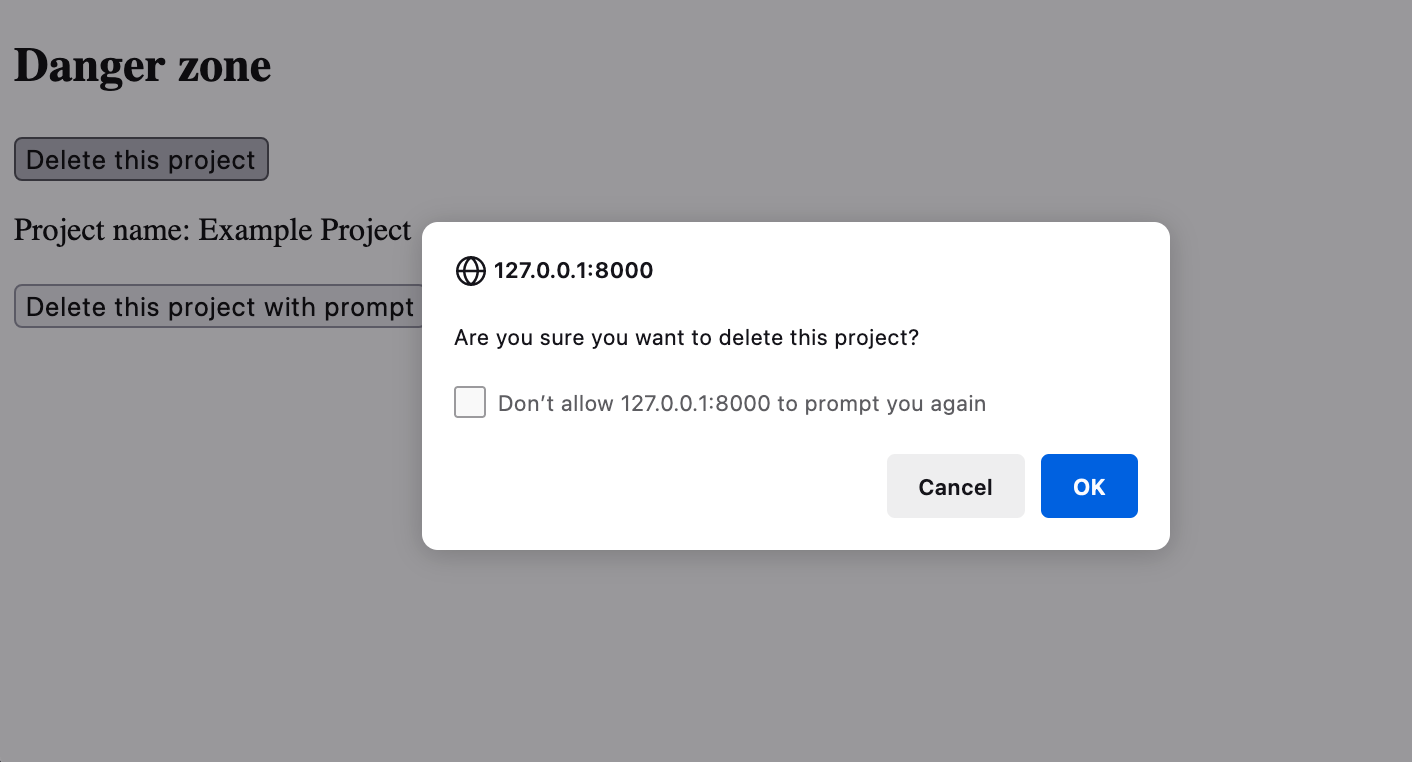
Task: Click 'prompt you again' in the checkbox label
Action: click(895, 404)
